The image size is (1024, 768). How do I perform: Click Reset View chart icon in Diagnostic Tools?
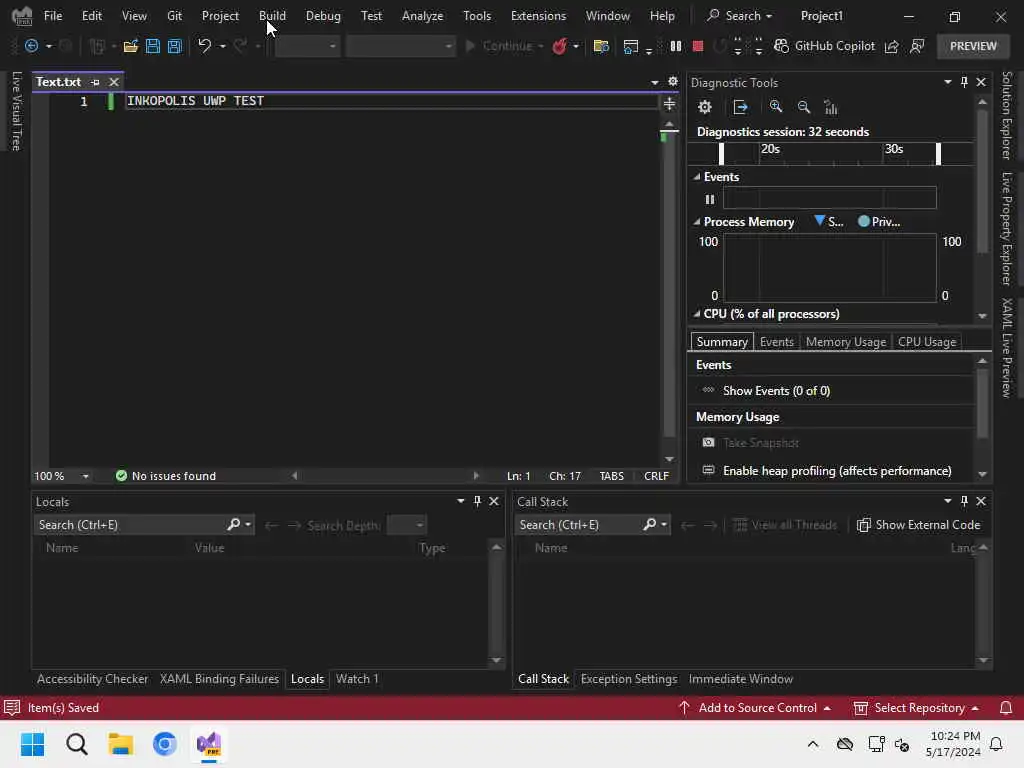(x=831, y=107)
